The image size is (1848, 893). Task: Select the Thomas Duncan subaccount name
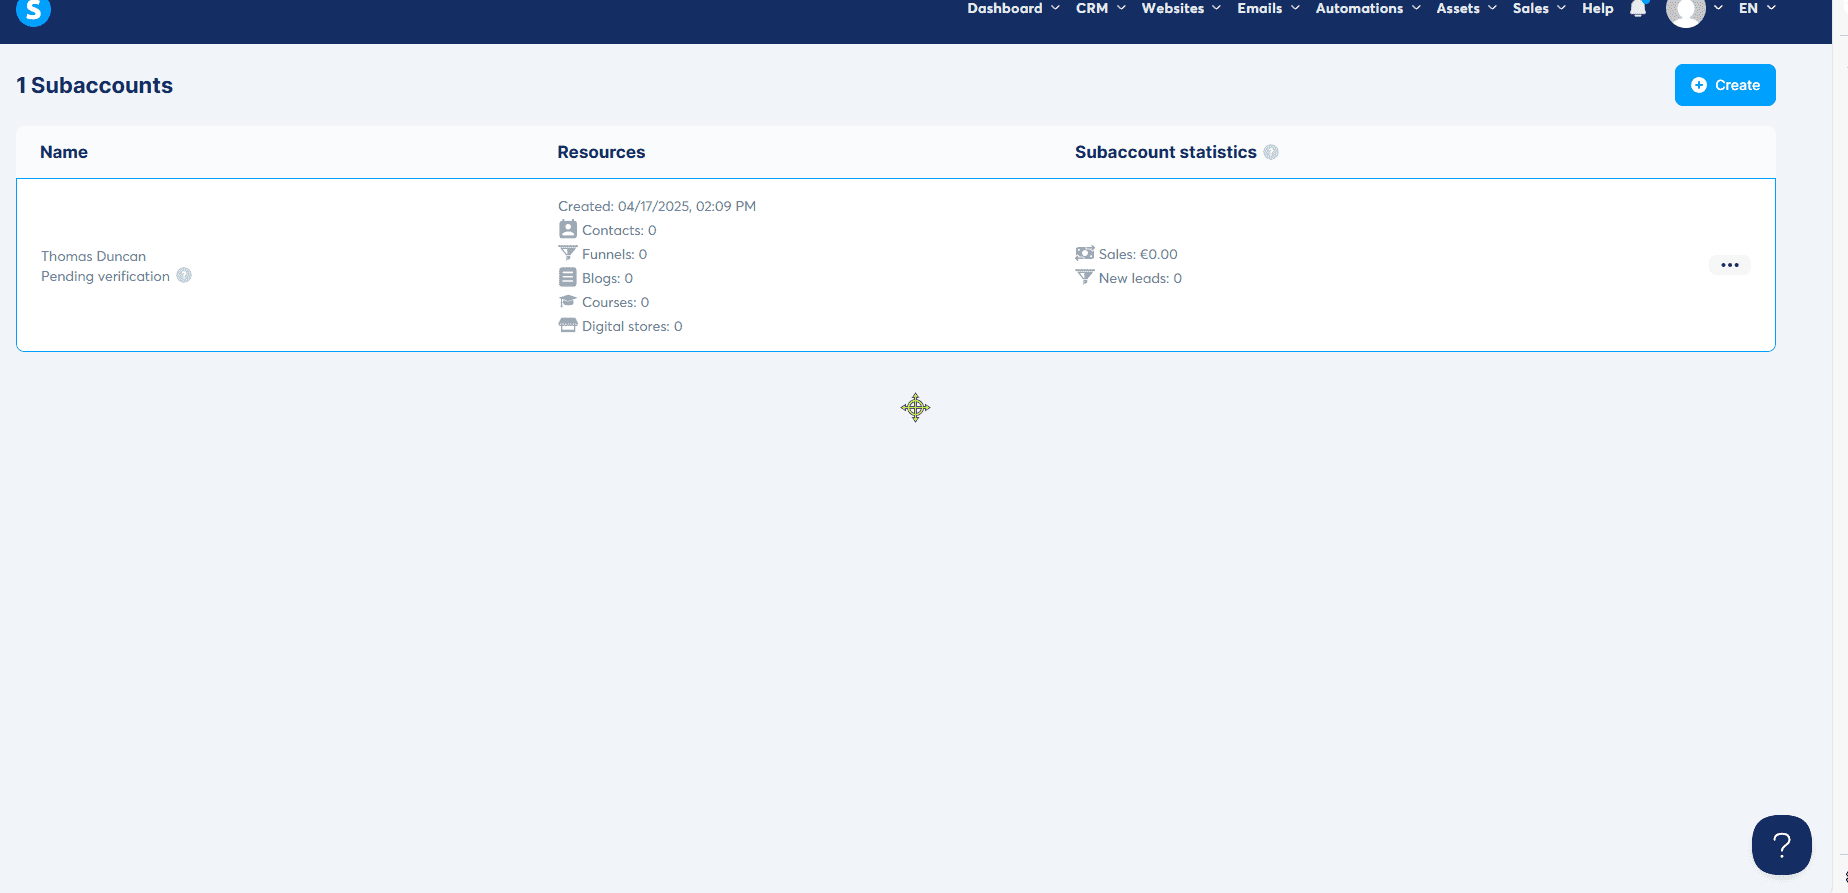coord(93,256)
